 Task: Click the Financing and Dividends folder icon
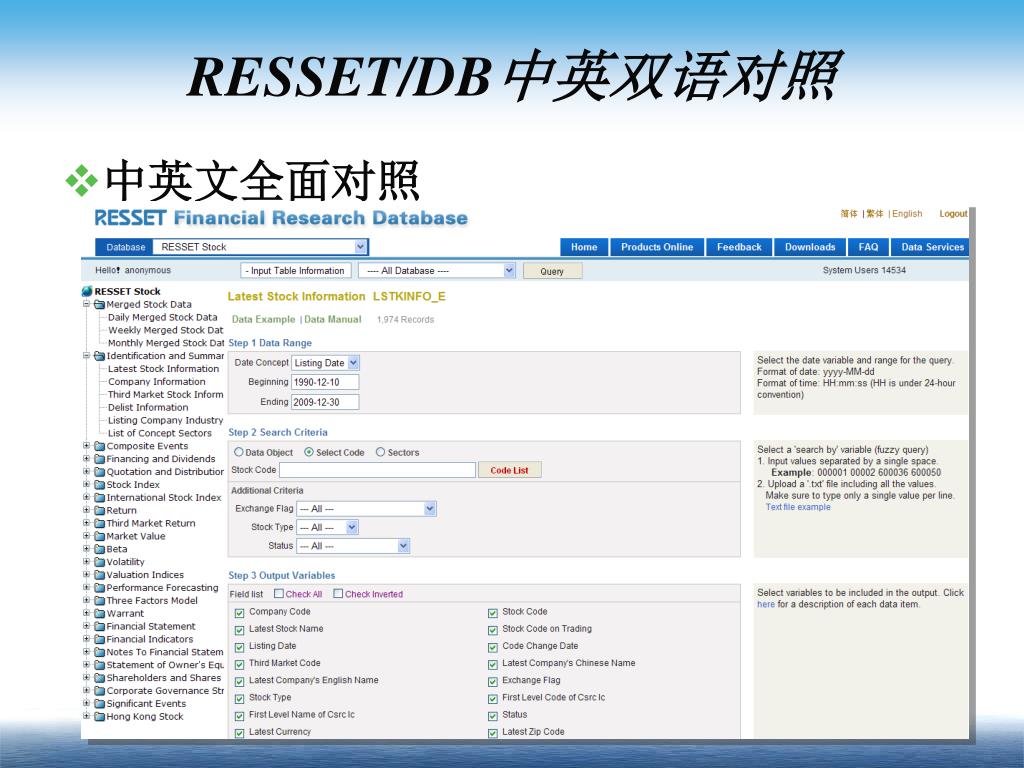[x=99, y=459]
